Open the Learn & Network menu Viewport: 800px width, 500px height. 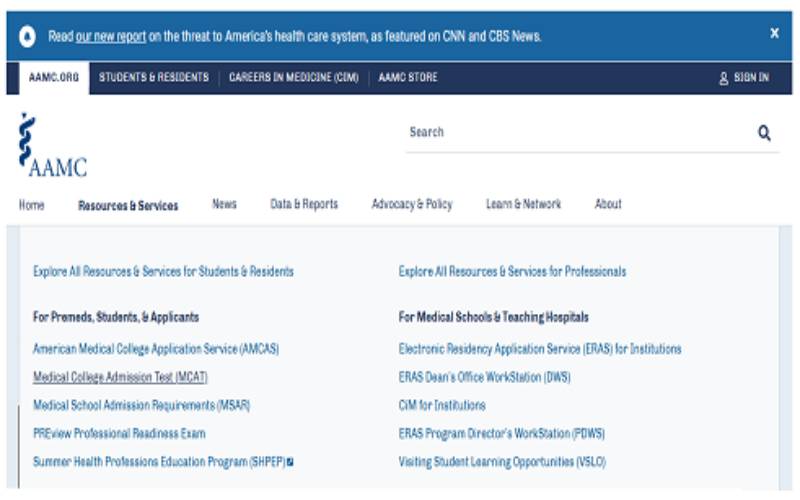click(523, 204)
